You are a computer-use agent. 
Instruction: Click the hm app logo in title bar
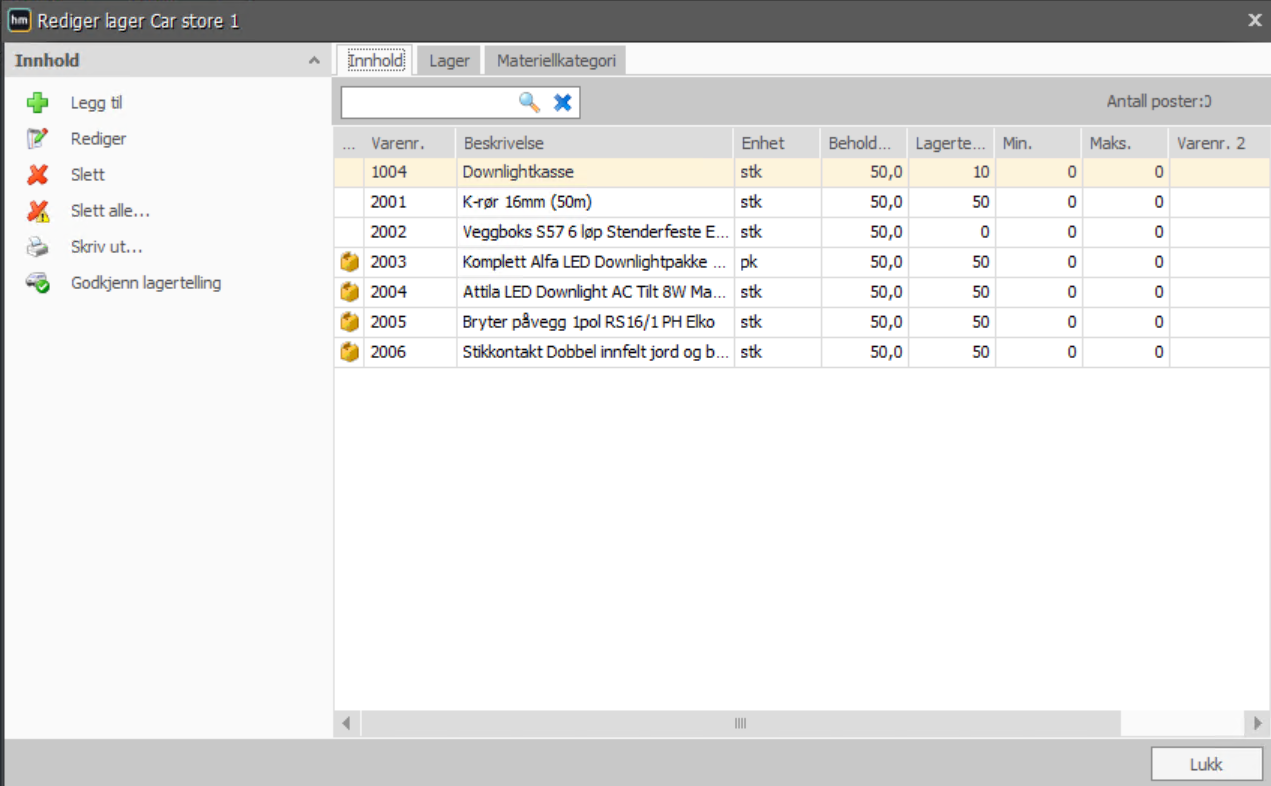[x=19, y=20]
